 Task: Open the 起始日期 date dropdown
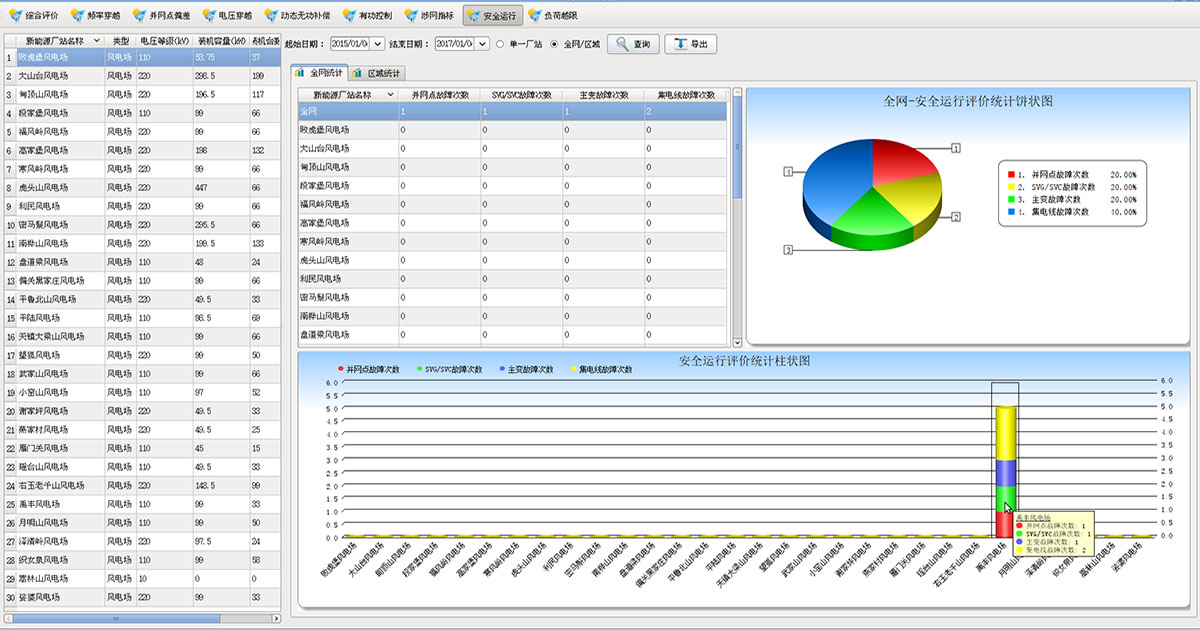[377, 44]
